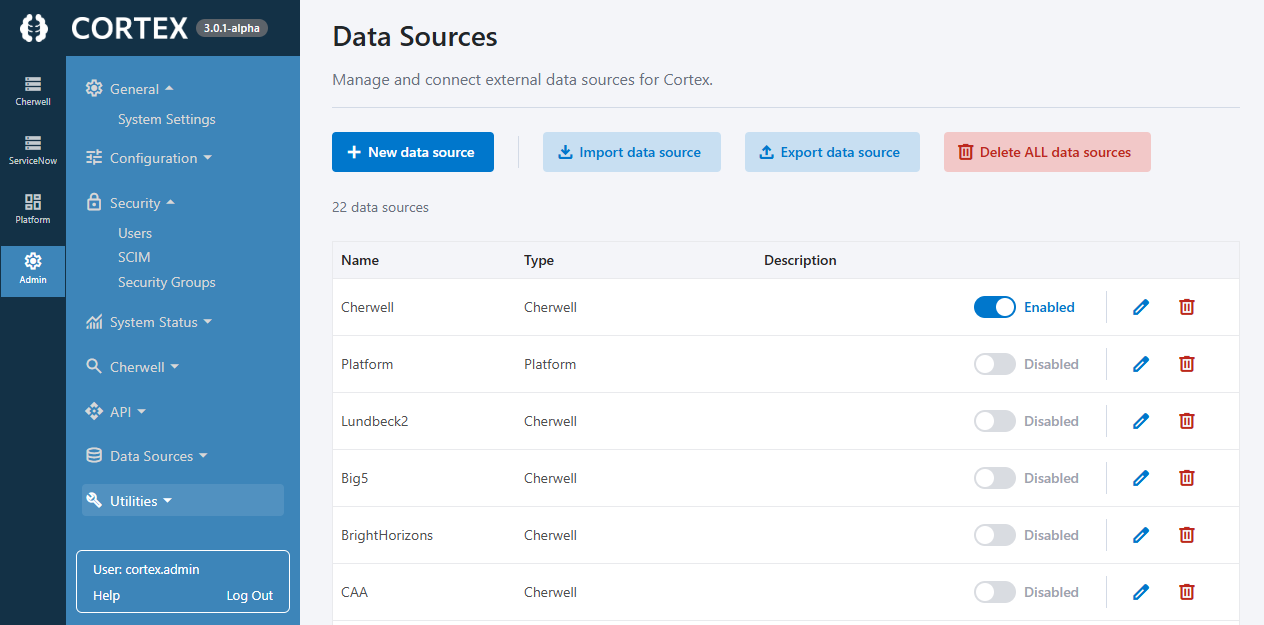Open System Settings page
This screenshot has height=625, width=1264.
167,119
